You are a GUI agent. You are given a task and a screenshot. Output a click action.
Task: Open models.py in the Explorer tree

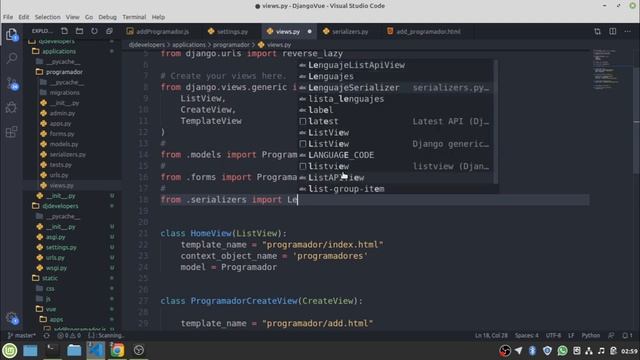(64, 144)
